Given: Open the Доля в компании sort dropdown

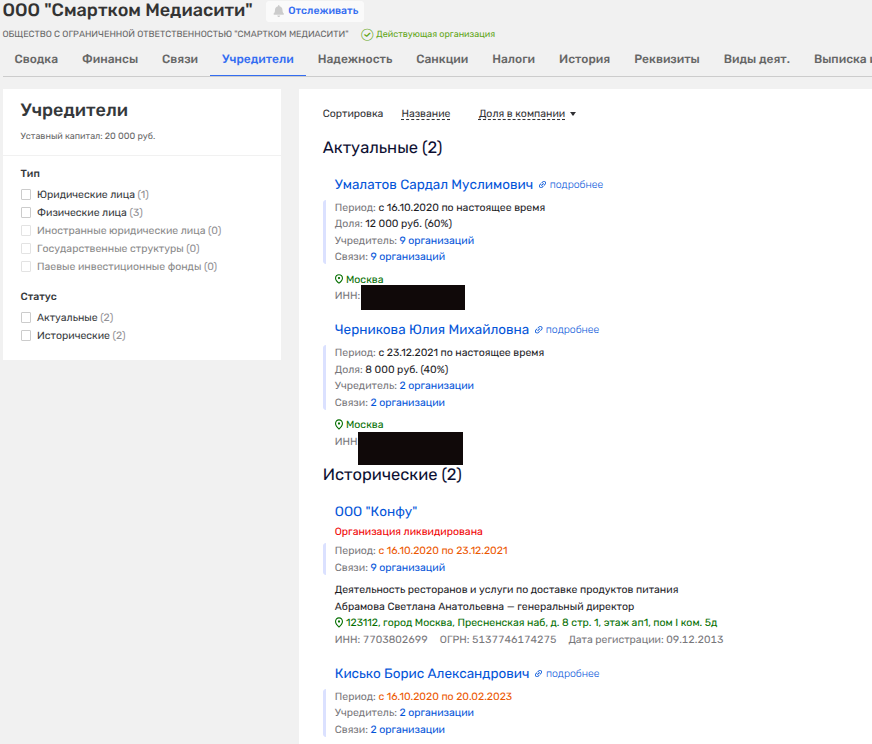Looking at the screenshot, I should [527, 114].
